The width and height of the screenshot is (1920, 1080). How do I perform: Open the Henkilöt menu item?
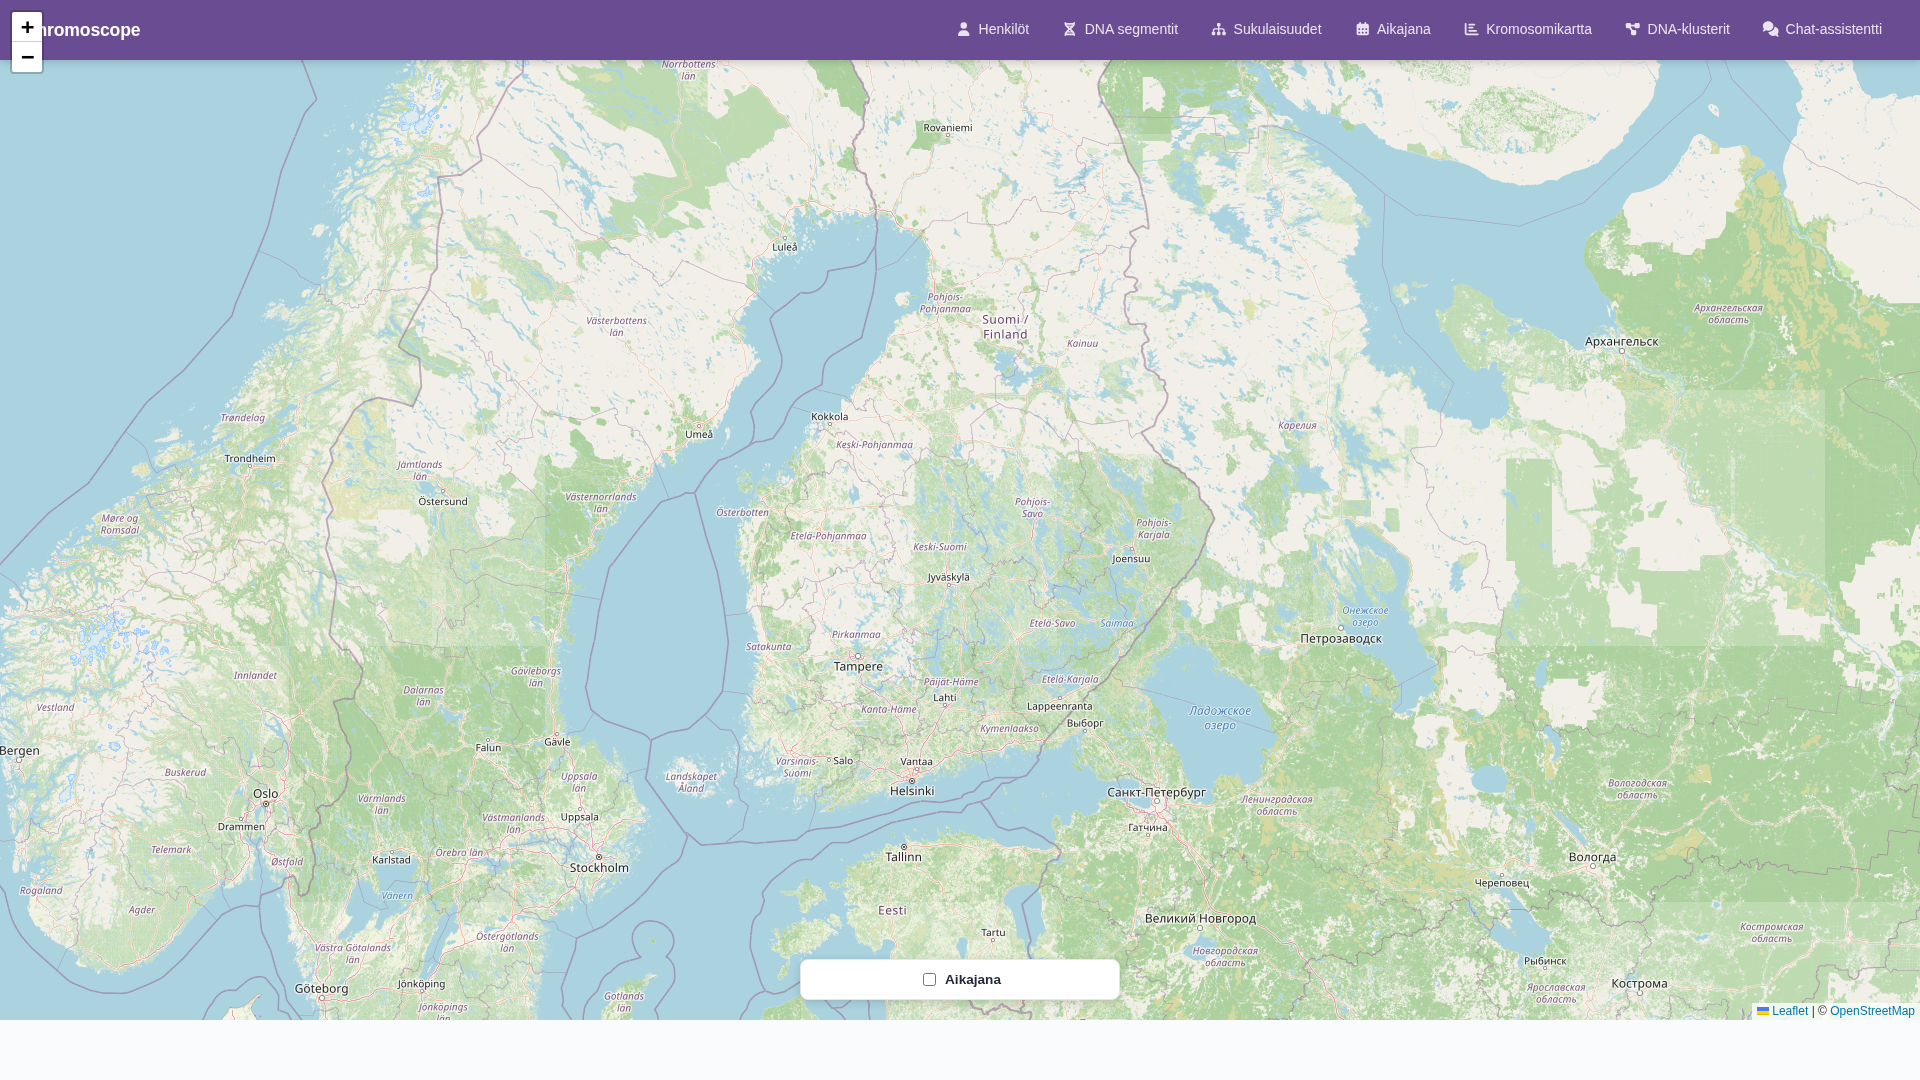(1003, 29)
